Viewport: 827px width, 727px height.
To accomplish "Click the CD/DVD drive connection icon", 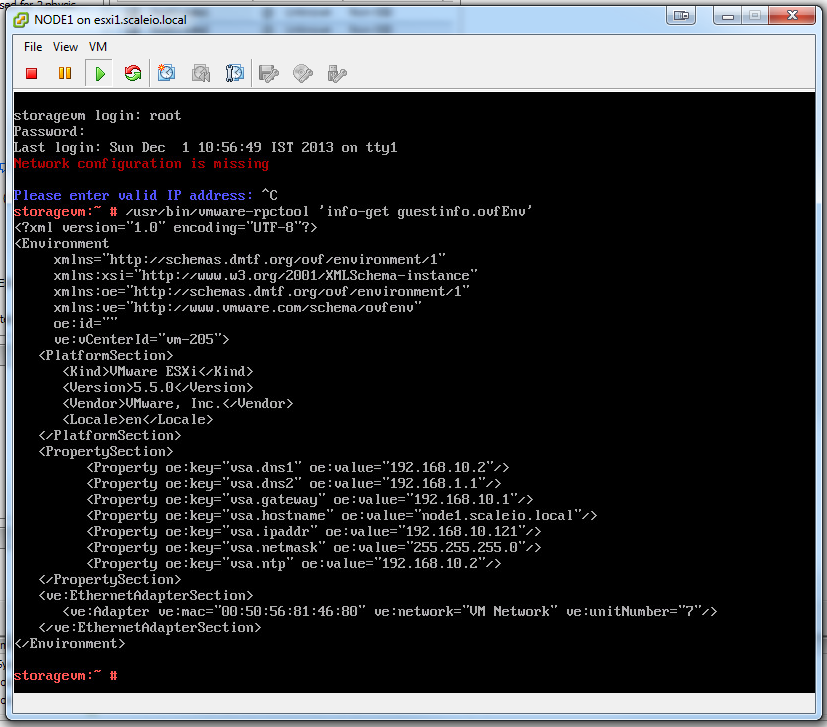I will 303,73.
